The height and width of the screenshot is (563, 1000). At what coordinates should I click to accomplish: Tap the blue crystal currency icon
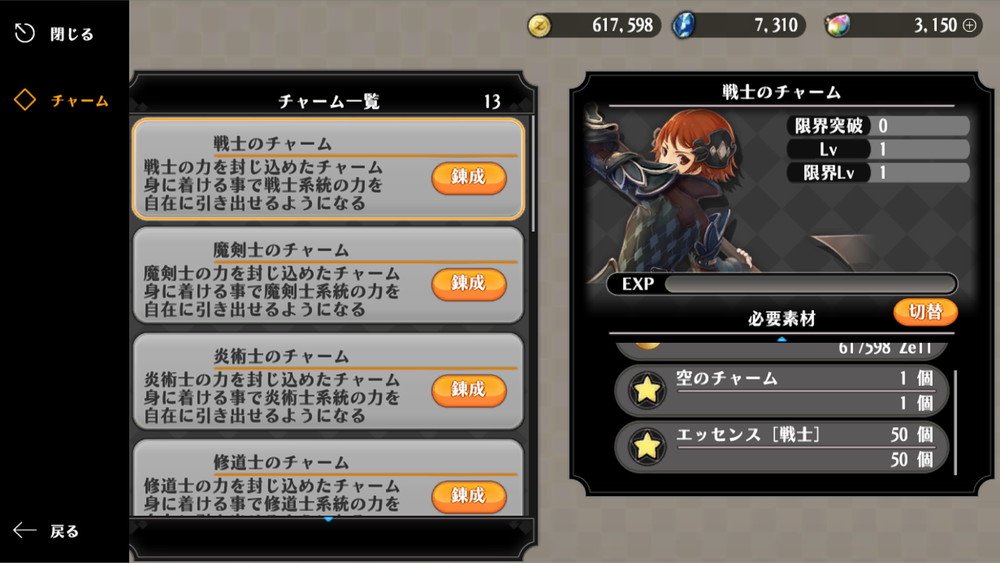click(x=684, y=26)
